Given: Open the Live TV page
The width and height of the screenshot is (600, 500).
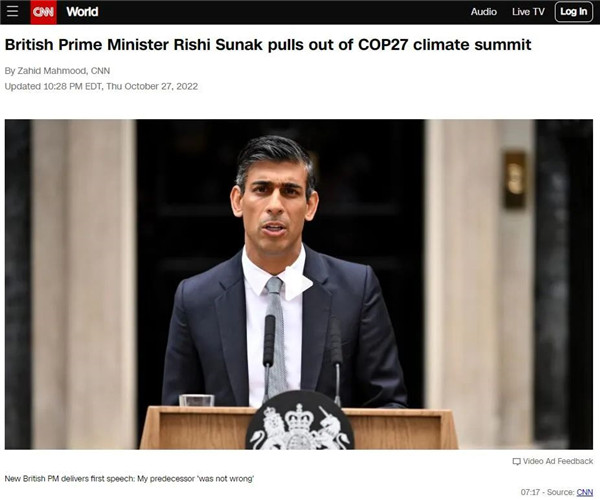Looking at the screenshot, I should point(528,12).
